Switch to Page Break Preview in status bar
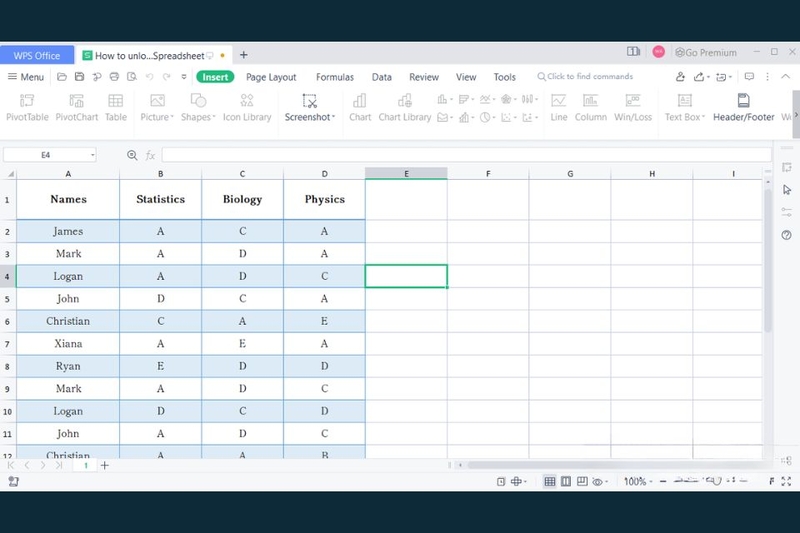This screenshot has height=533, width=800. click(582, 481)
